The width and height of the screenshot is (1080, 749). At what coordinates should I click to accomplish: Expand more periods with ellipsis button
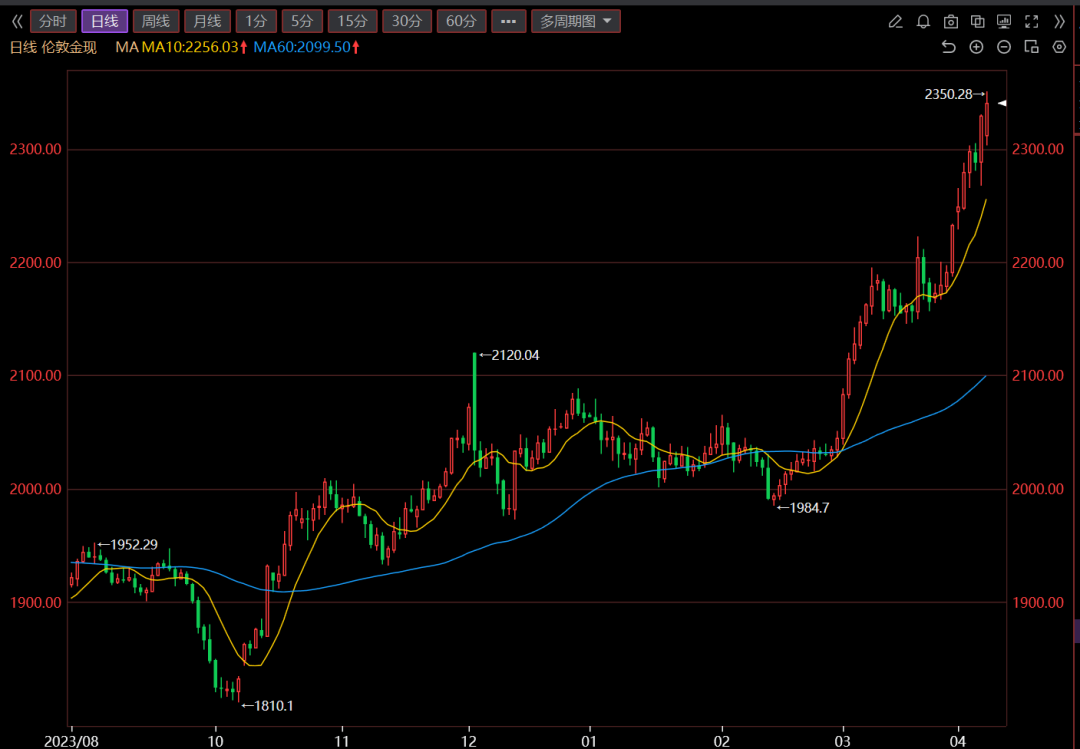509,21
